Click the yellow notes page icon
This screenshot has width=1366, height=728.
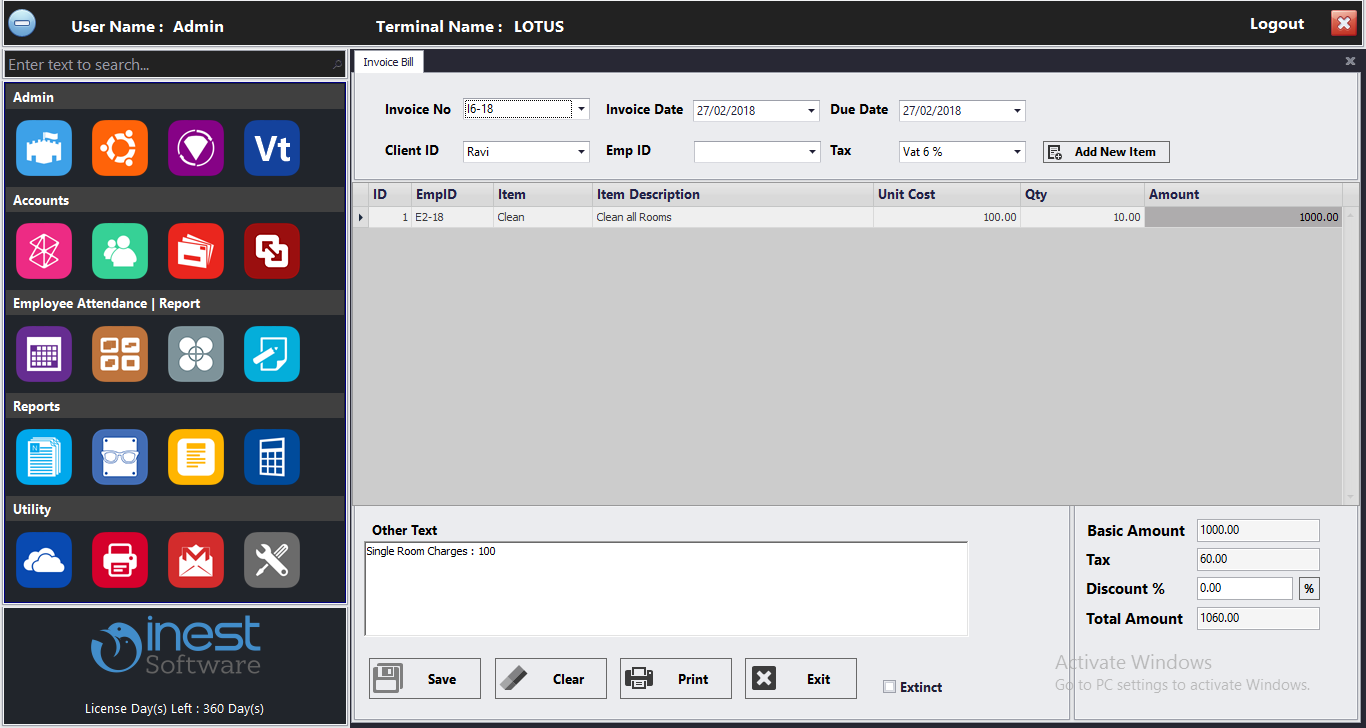[x=196, y=457]
